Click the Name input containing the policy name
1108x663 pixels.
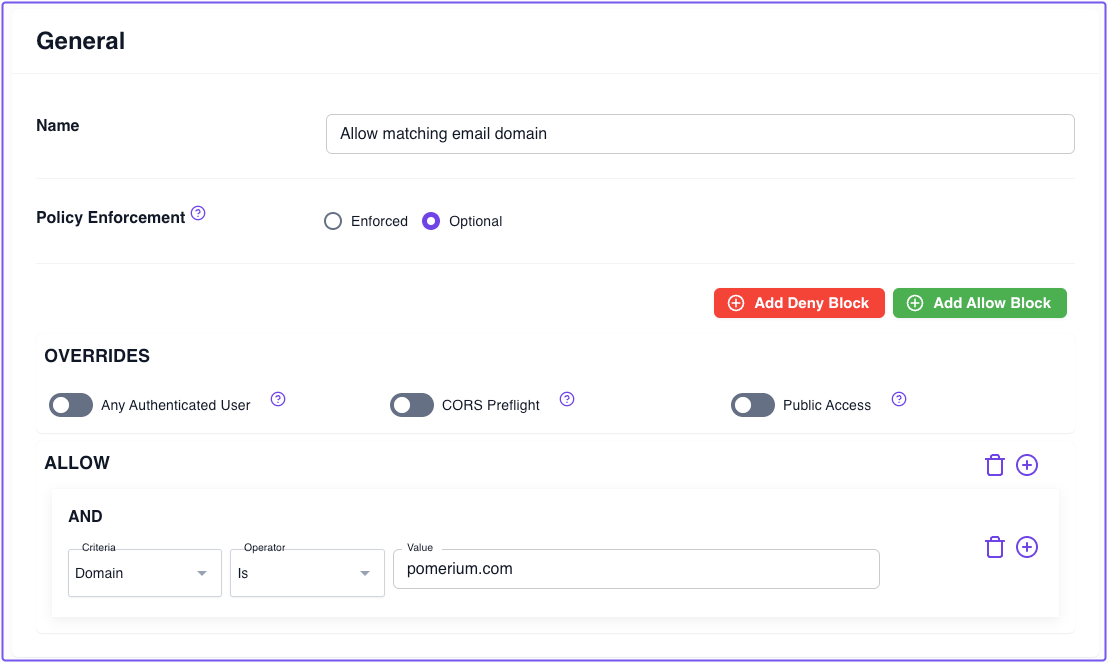tap(700, 133)
